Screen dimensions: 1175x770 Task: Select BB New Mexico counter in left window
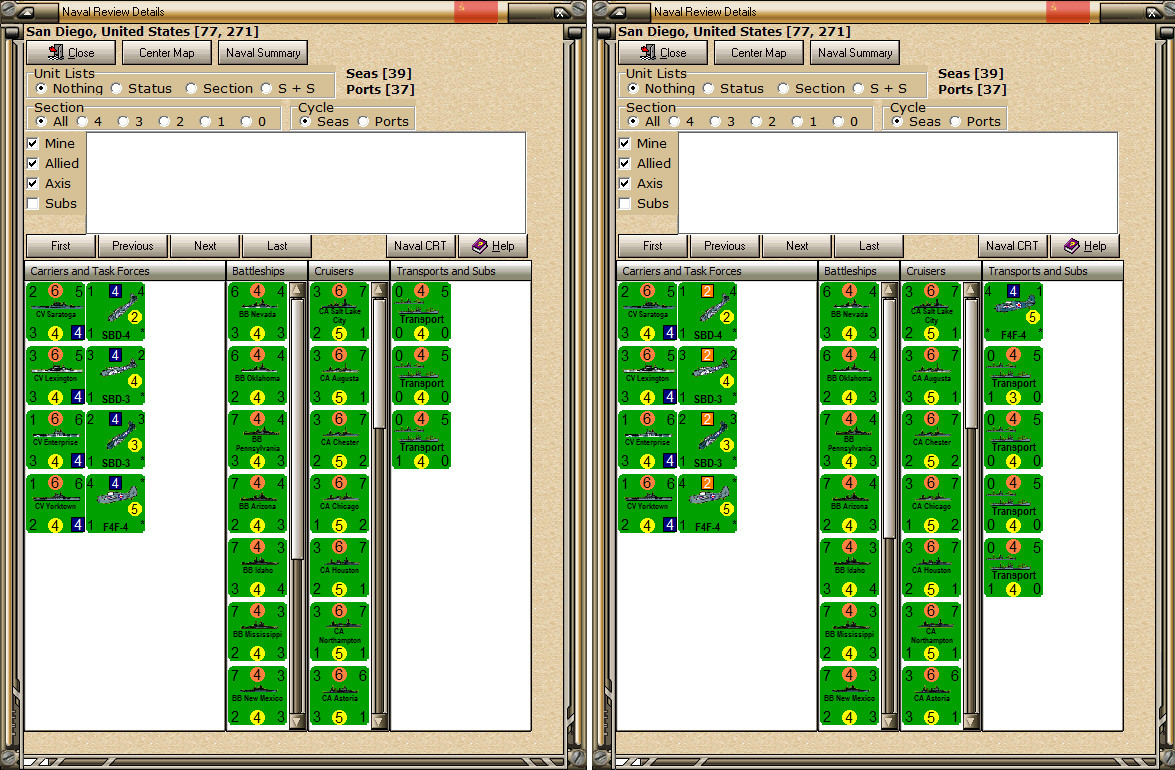coord(258,696)
